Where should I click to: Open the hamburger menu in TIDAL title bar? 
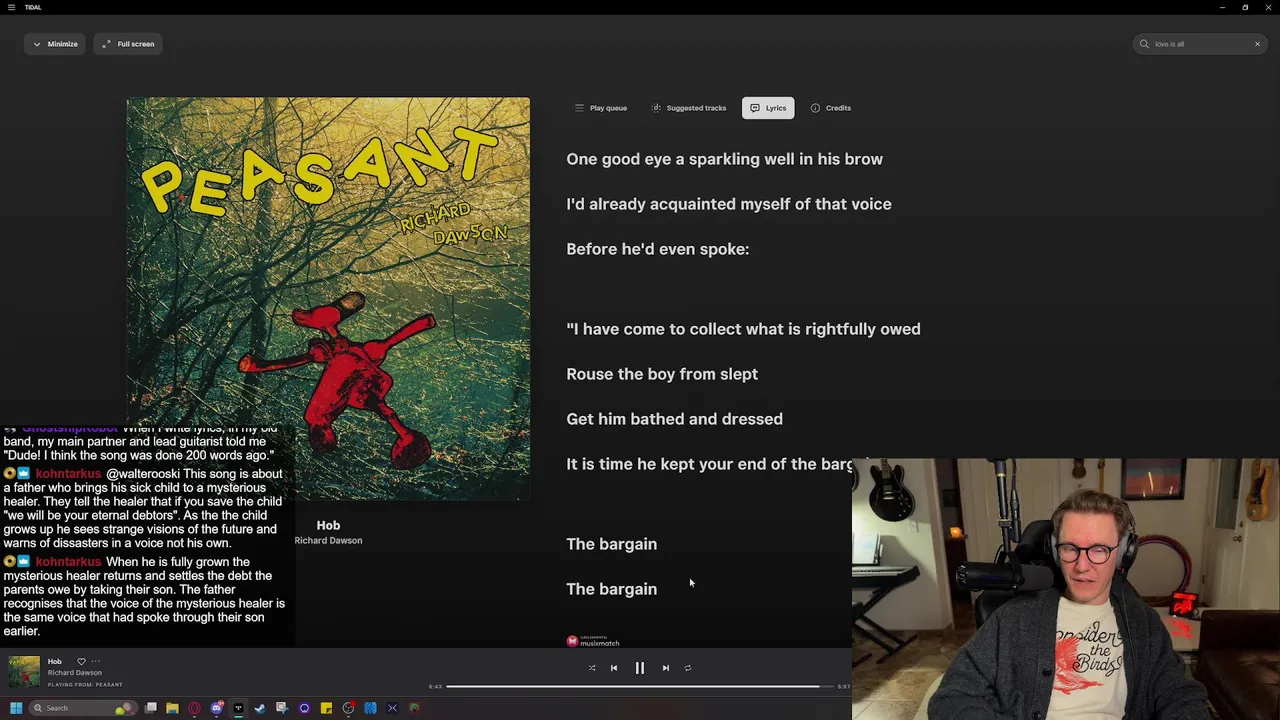point(12,7)
